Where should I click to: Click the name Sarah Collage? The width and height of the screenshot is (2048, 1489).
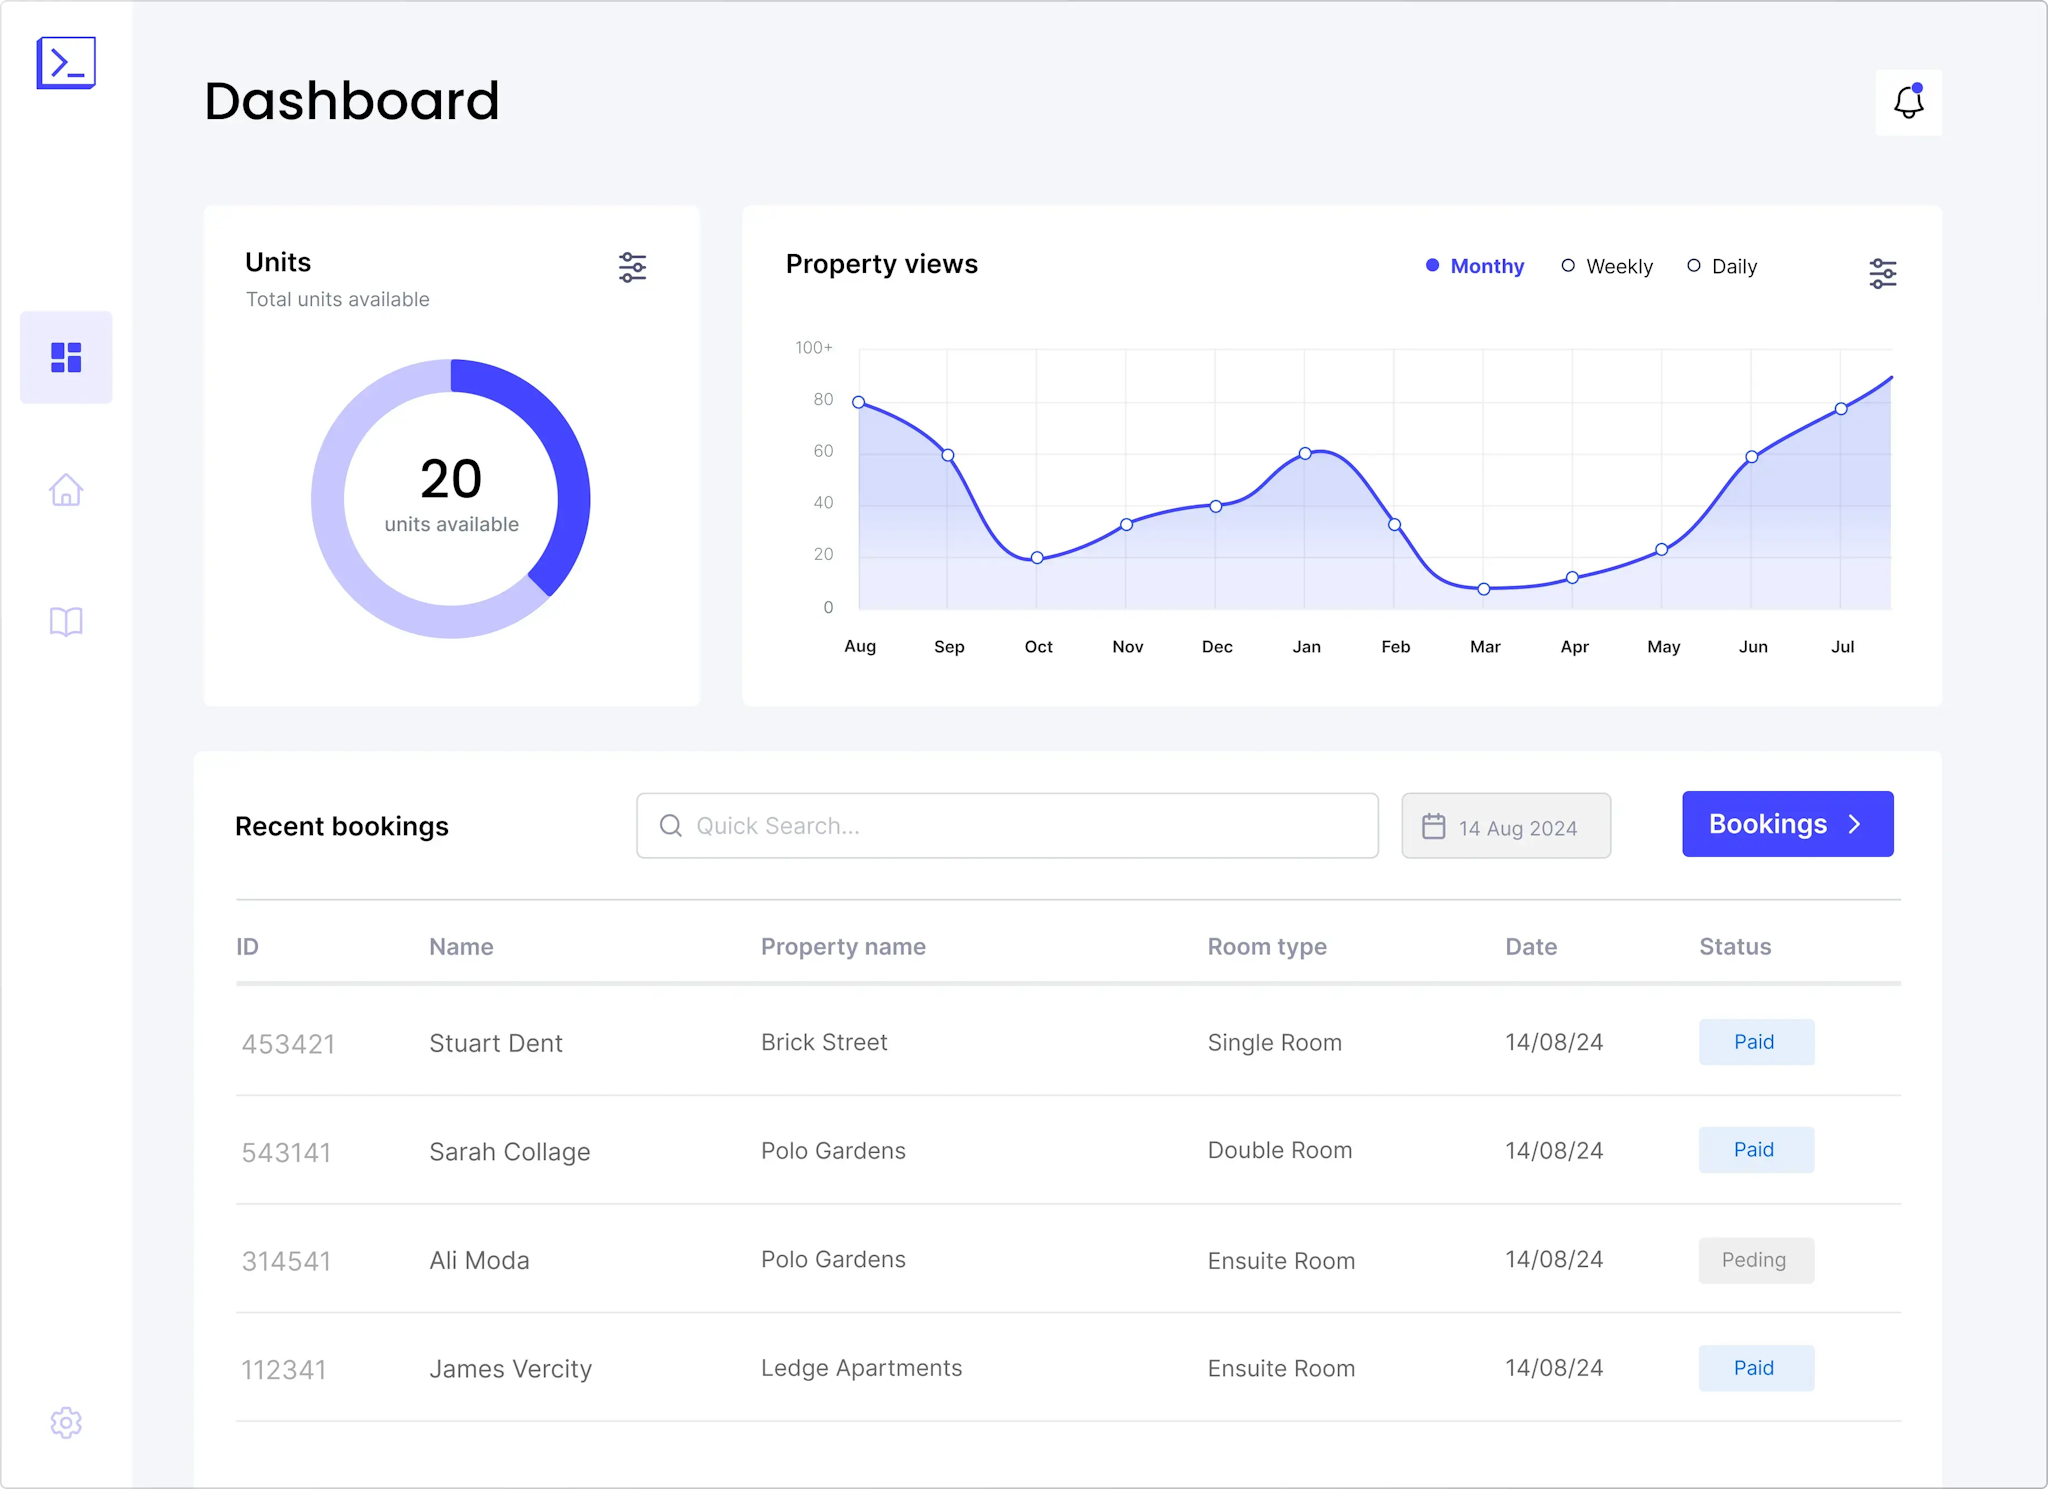coord(510,1152)
